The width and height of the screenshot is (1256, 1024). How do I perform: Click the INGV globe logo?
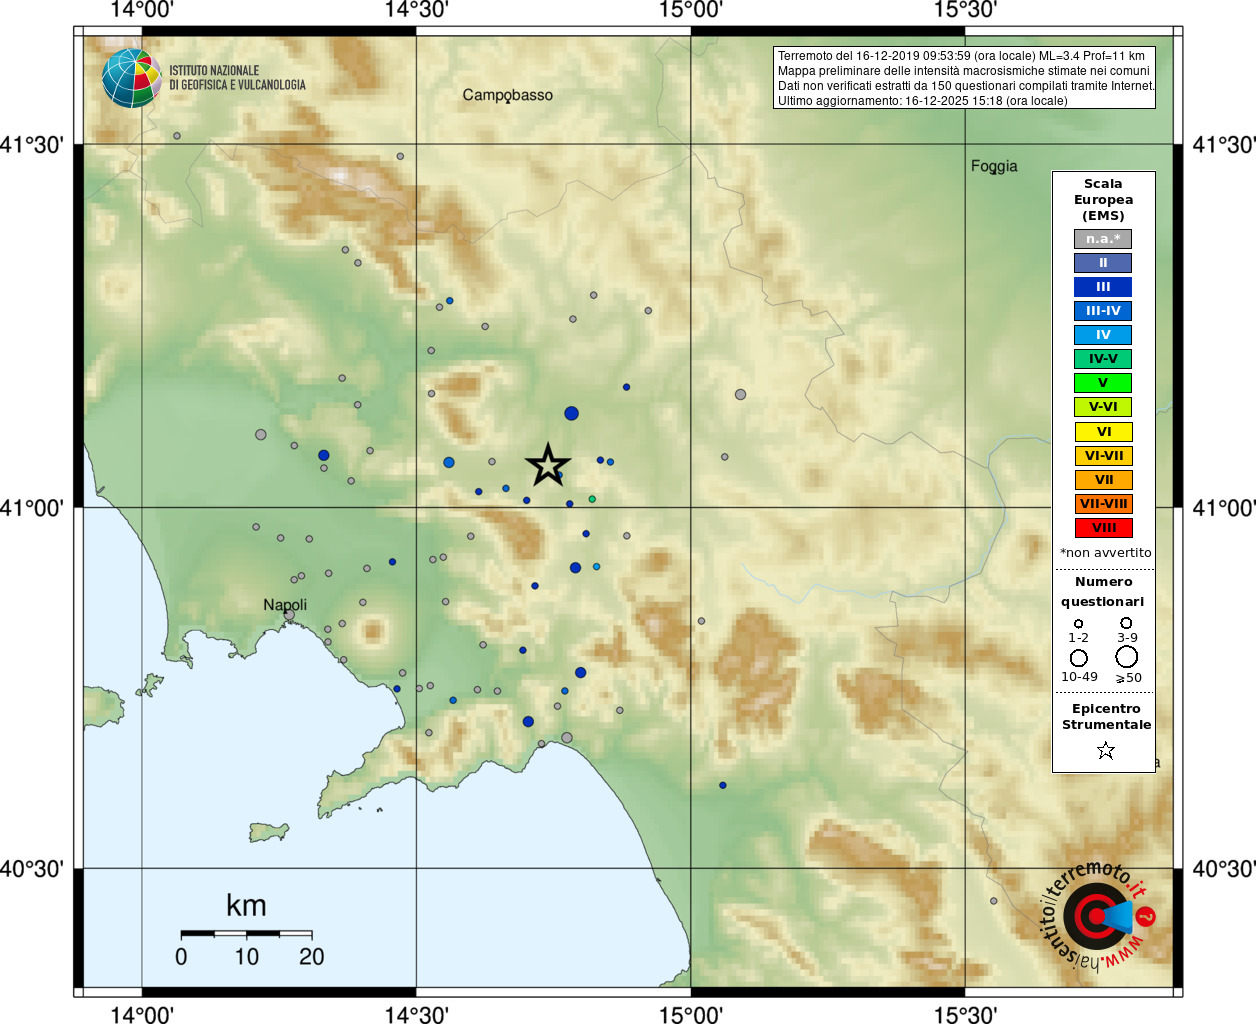(132, 78)
